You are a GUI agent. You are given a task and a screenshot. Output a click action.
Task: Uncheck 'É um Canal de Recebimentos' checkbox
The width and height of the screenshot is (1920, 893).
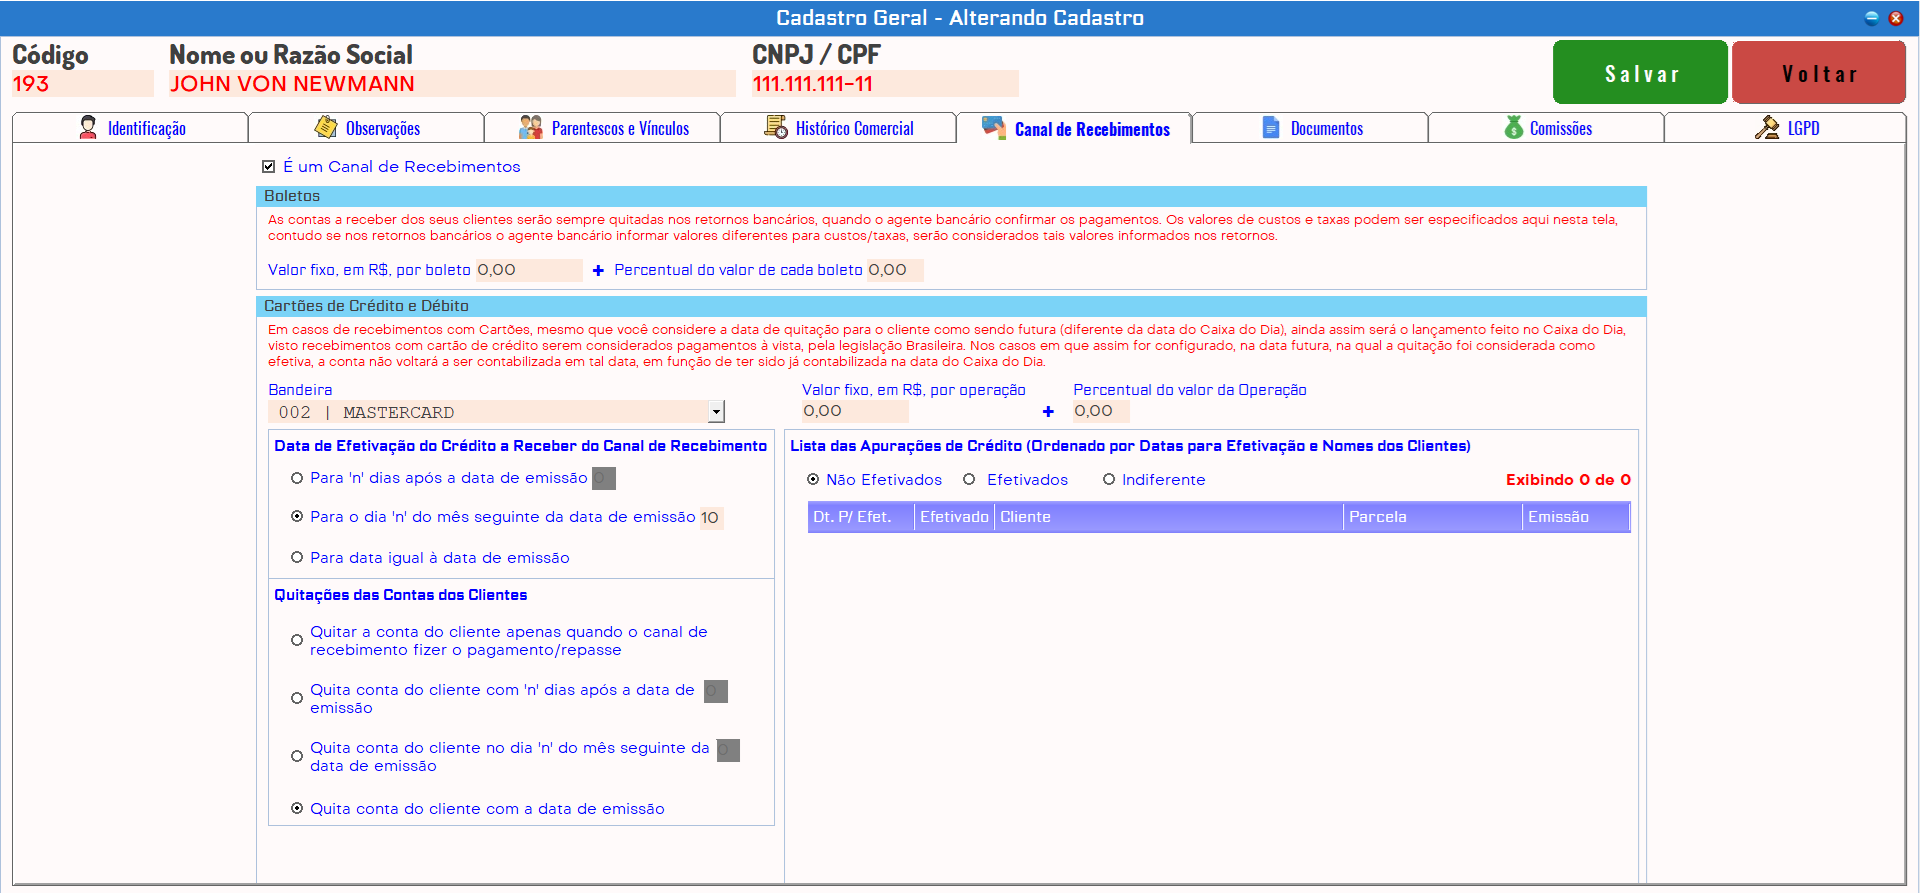268,167
